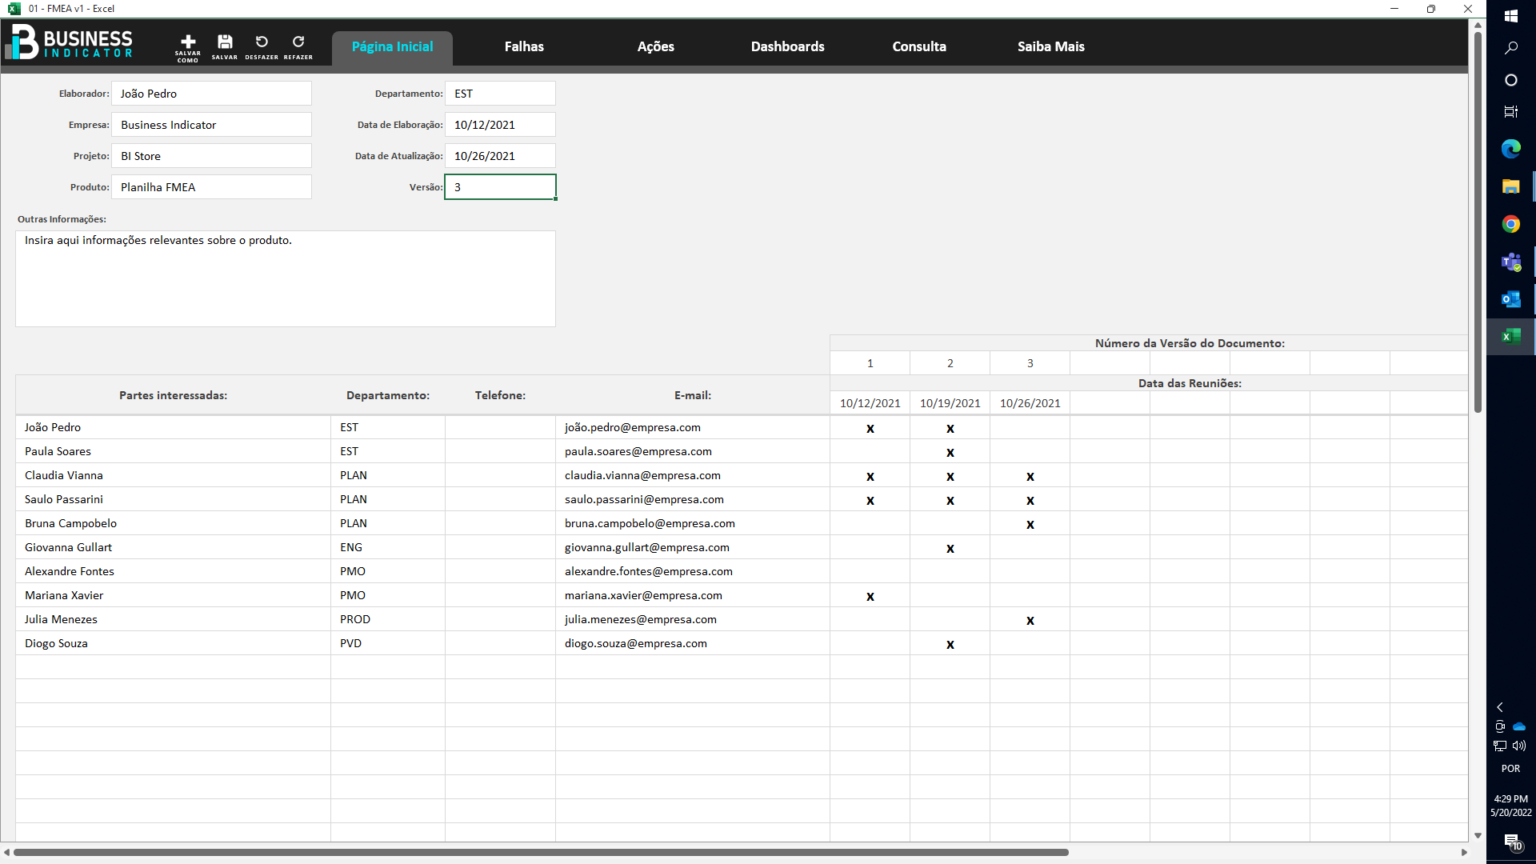Click the Refazer redo icon

[x=298, y=43]
